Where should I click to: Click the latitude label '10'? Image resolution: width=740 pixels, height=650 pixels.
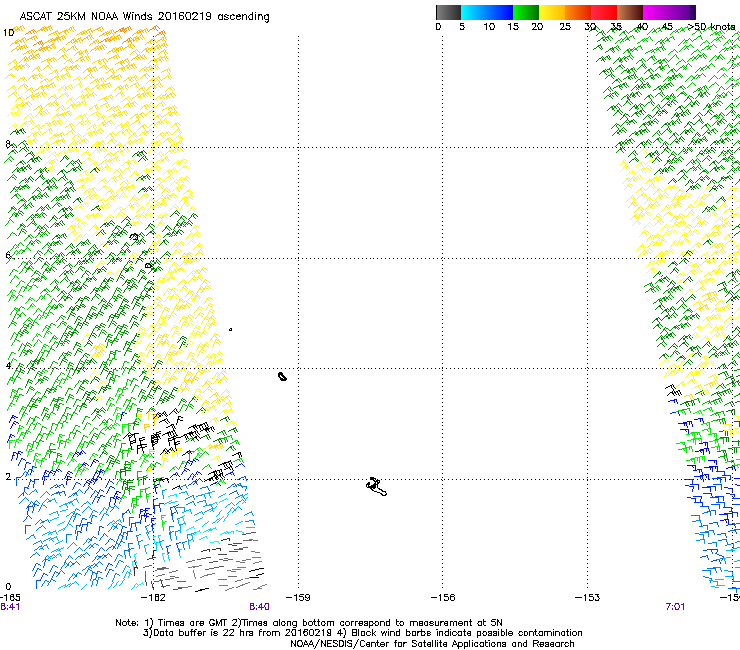click(x=8, y=33)
